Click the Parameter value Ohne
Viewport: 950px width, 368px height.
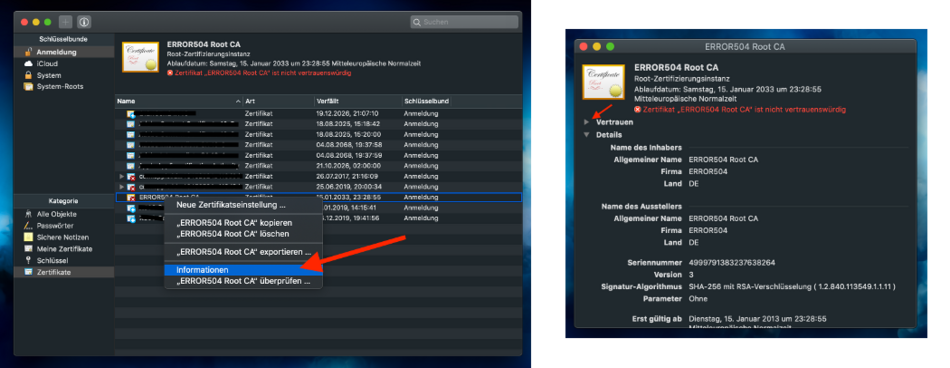click(x=698, y=298)
